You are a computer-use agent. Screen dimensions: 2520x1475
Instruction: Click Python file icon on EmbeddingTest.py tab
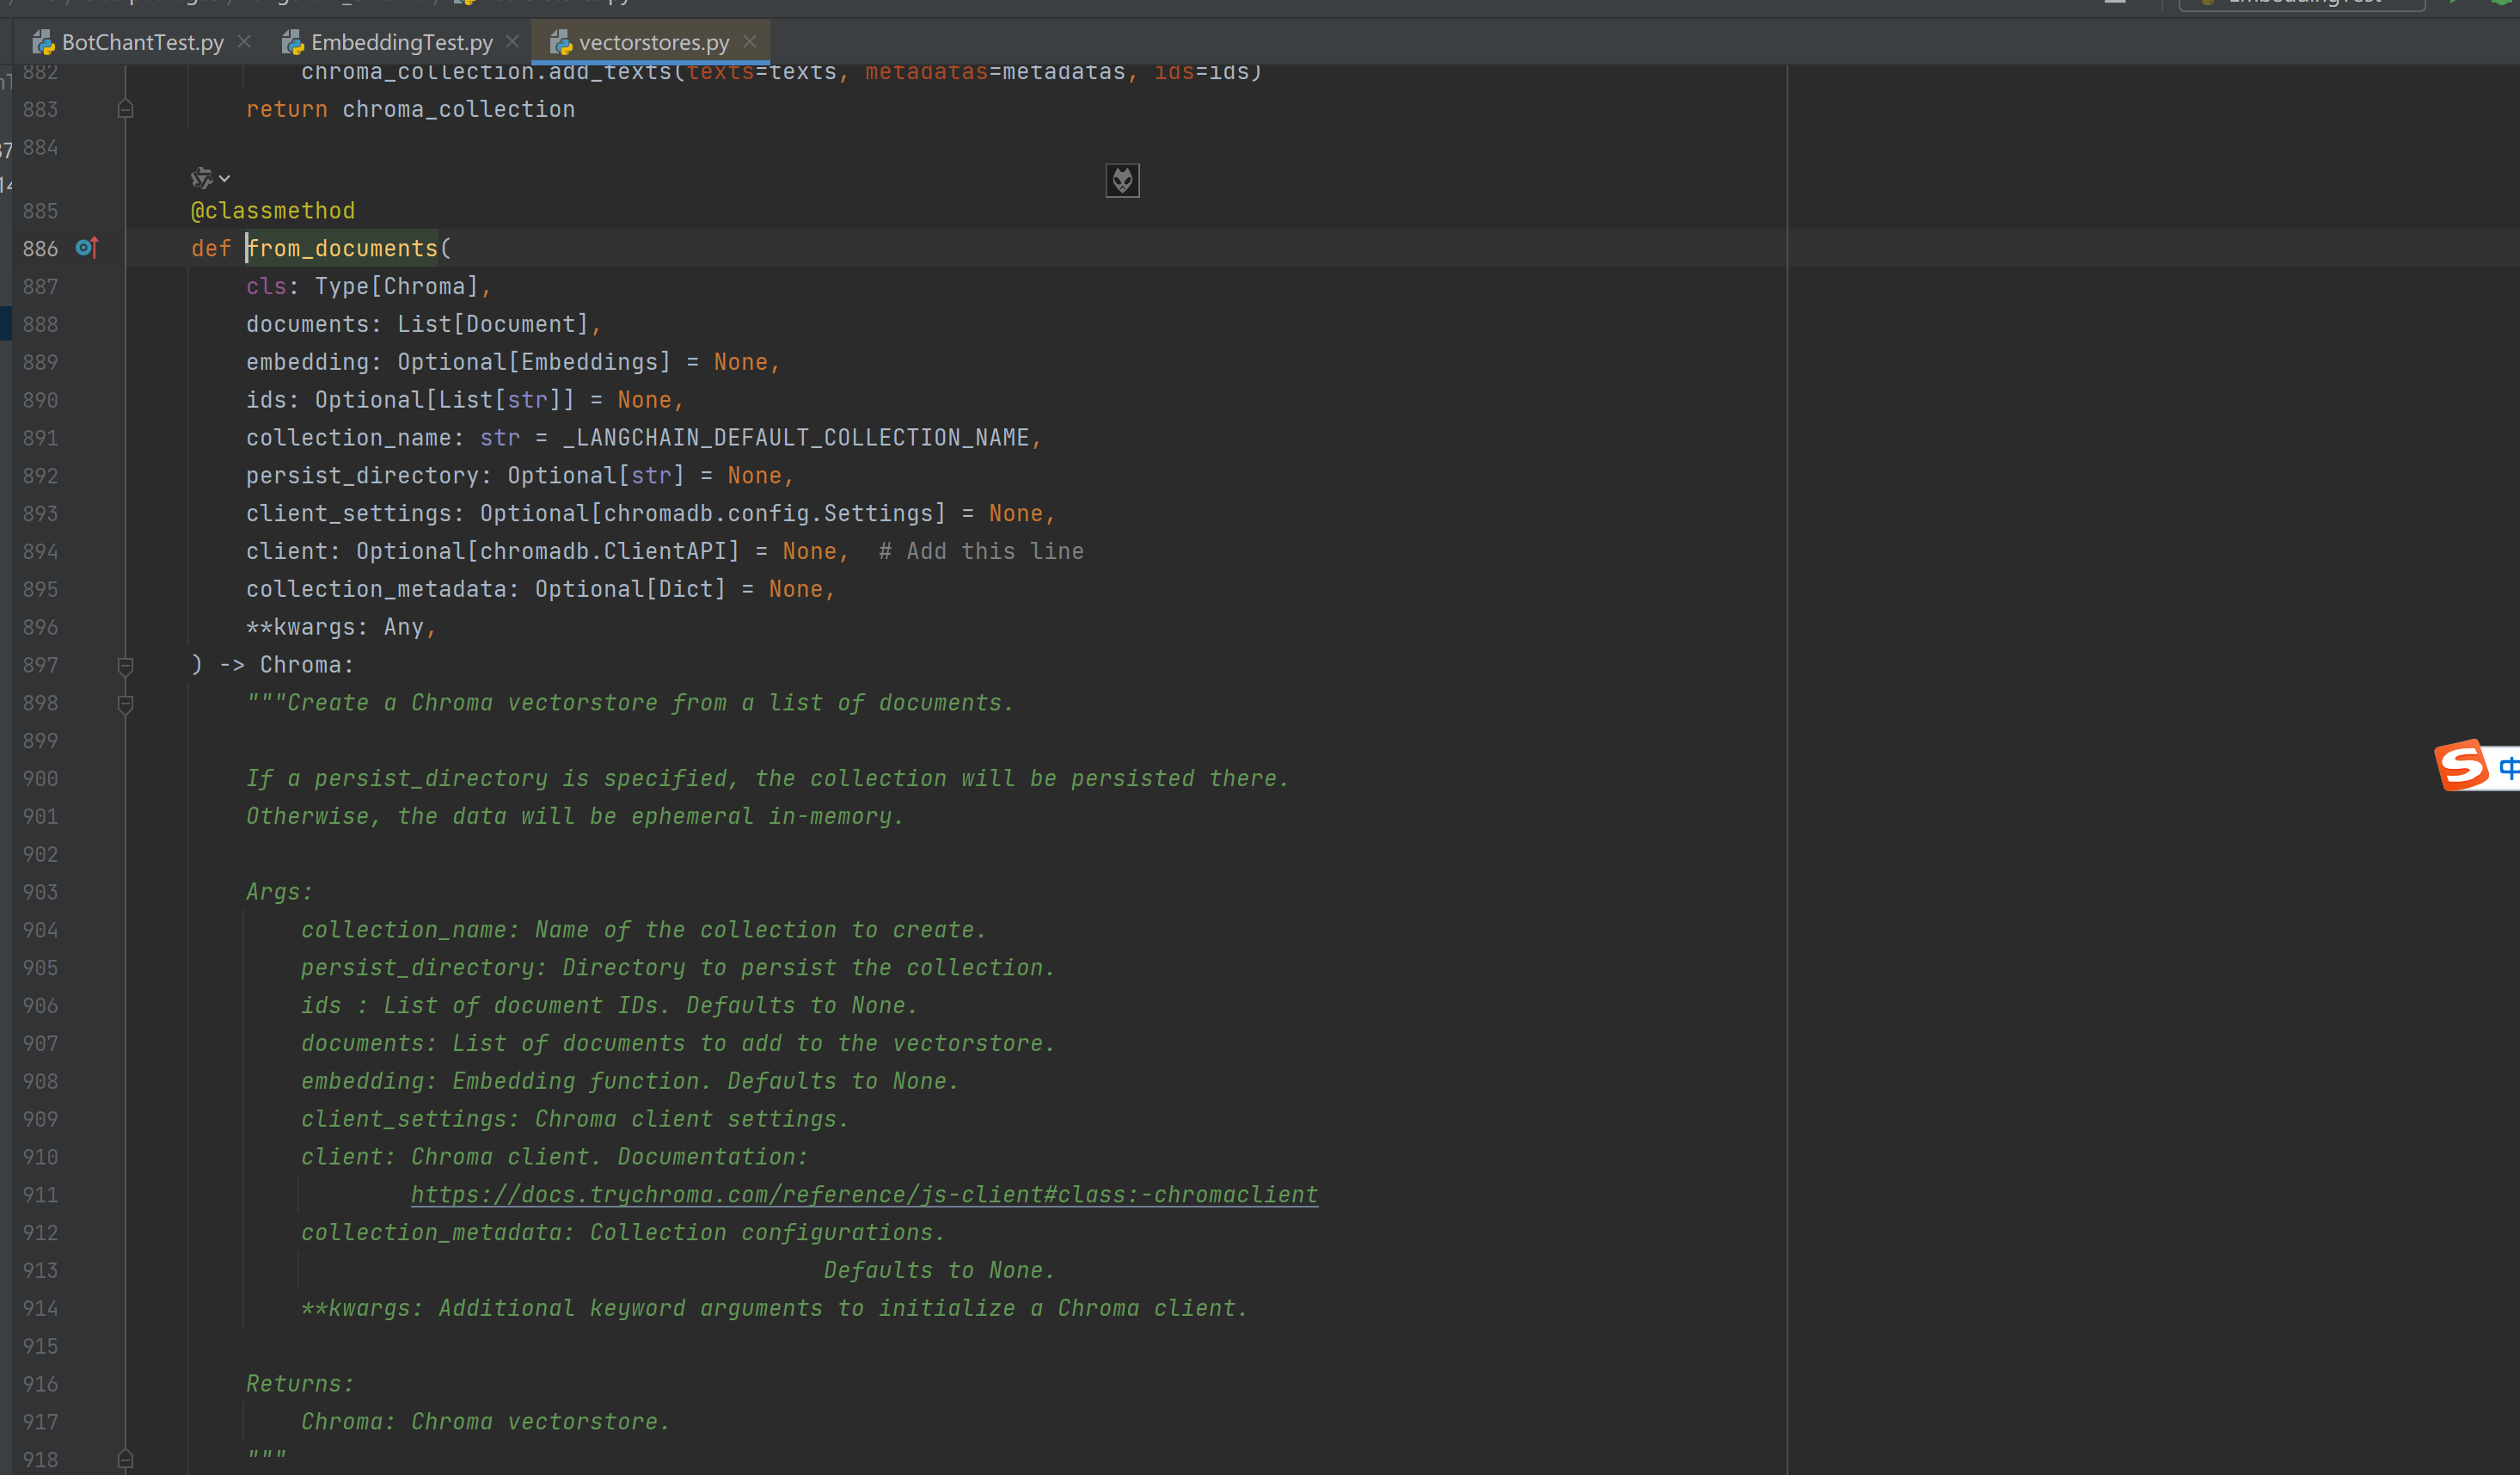coord(292,42)
